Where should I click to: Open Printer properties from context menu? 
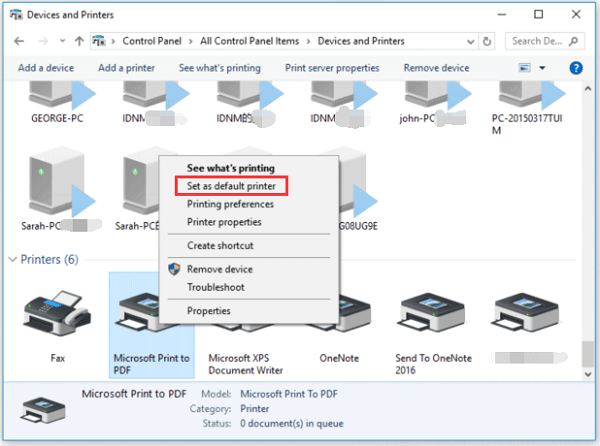pos(224,222)
